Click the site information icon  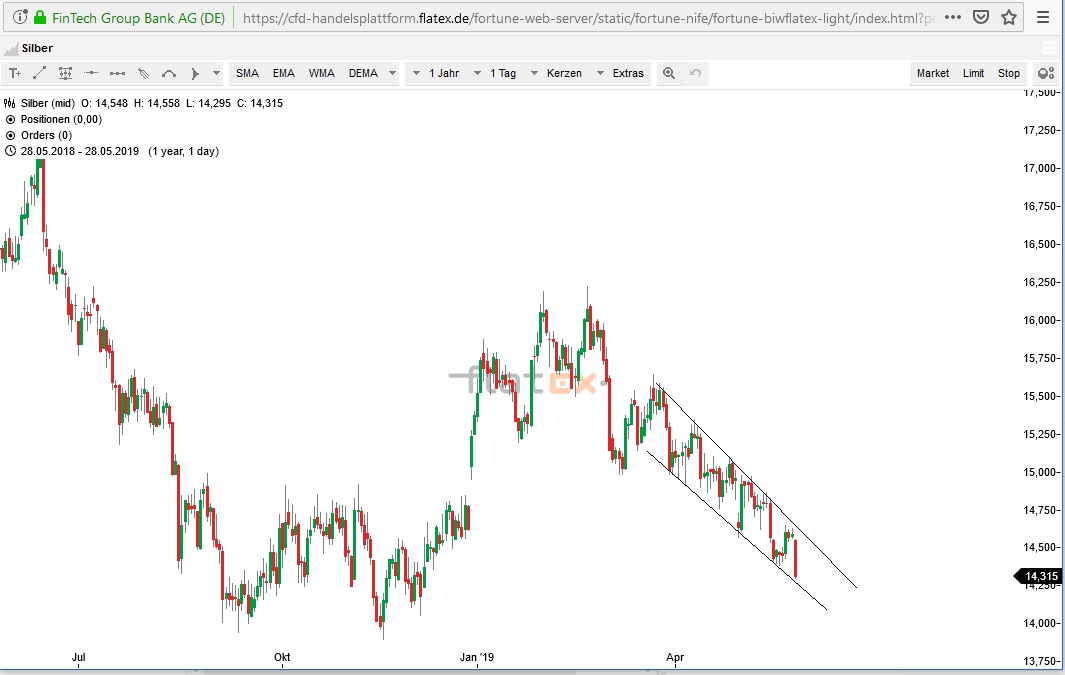click(x=20, y=18)
